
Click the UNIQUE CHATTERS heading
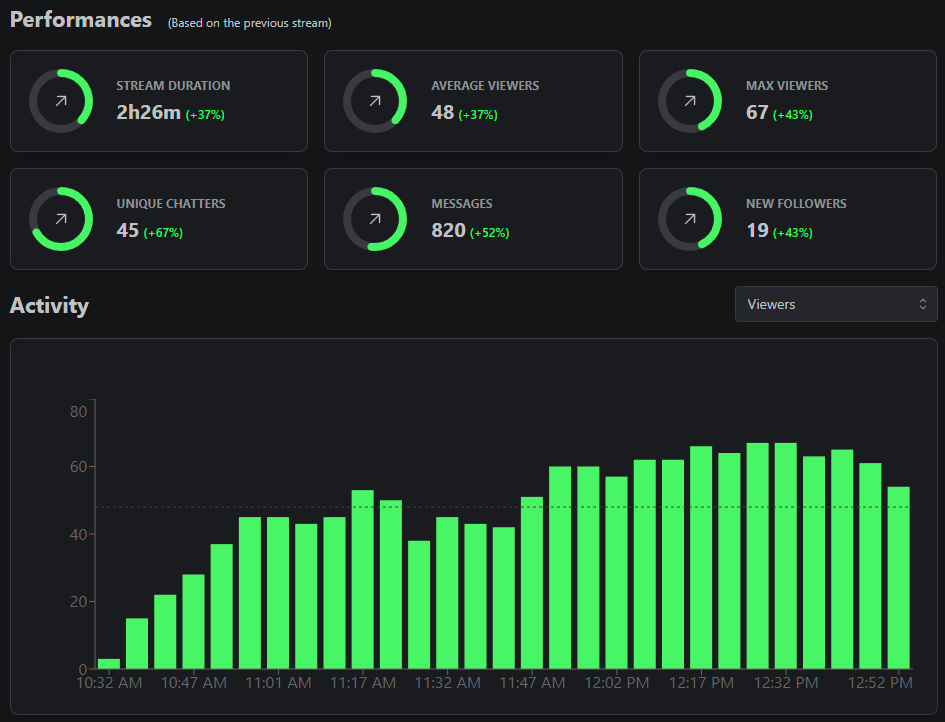pyautogui.click(x=171, y=204)
